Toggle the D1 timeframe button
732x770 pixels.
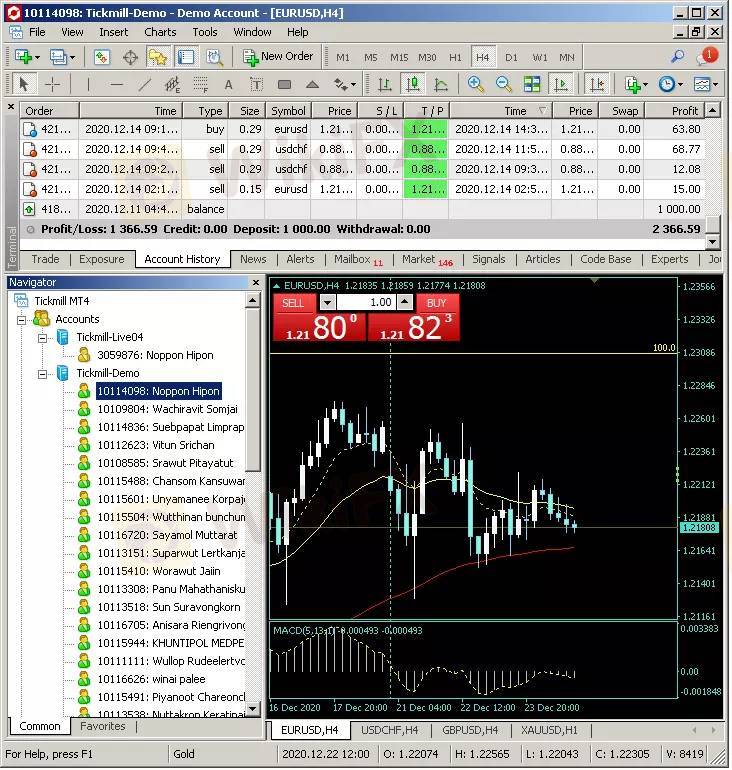(x=511, y=57)
